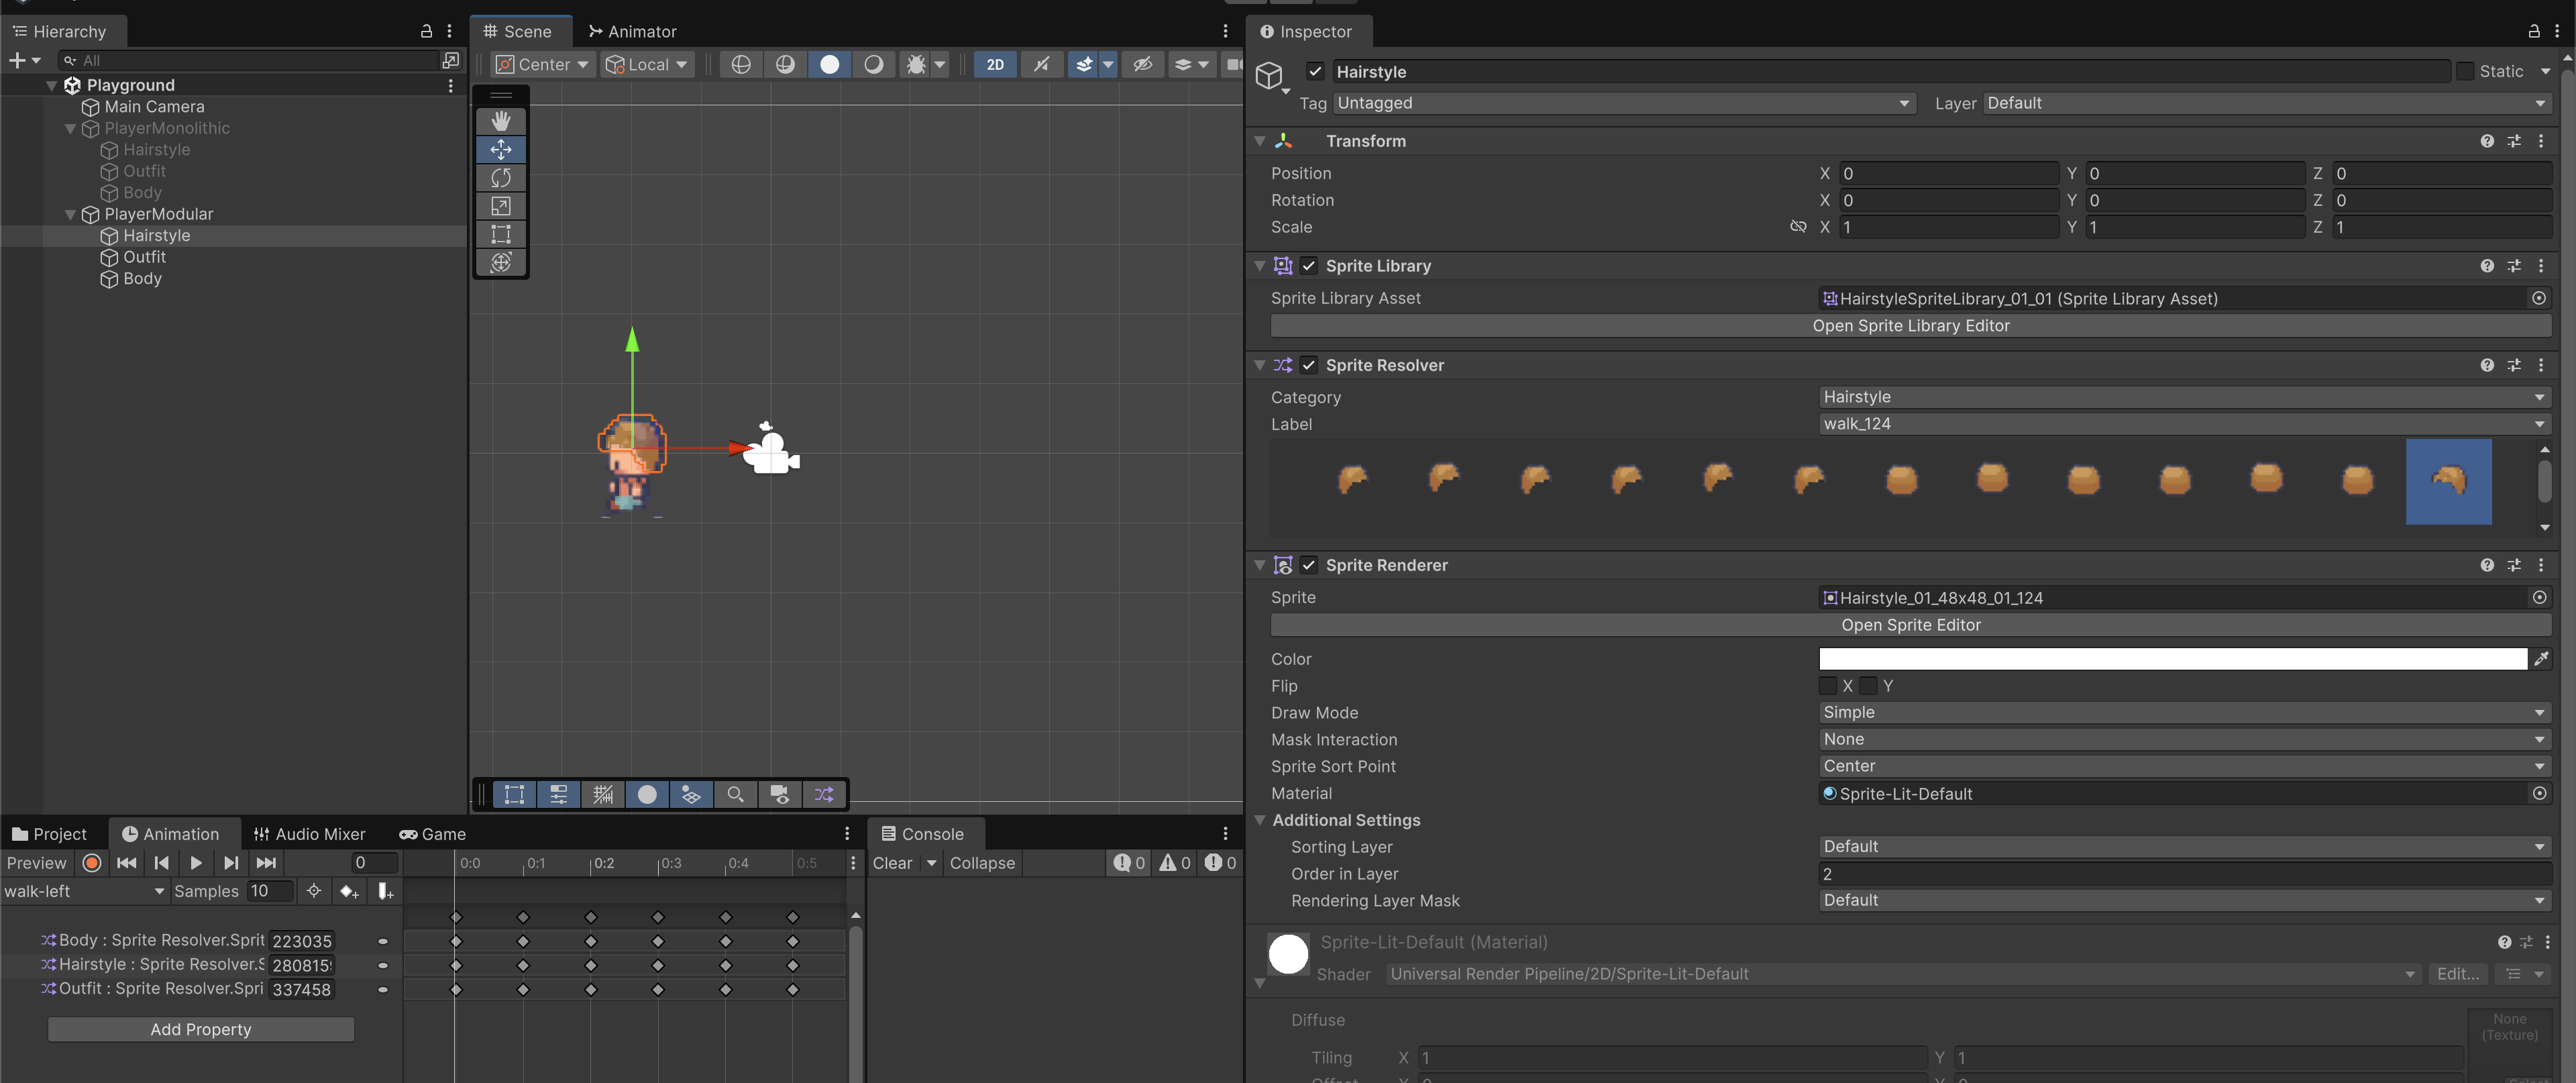Collapse the PlayerModular hierarchy item

pos(70,214)
